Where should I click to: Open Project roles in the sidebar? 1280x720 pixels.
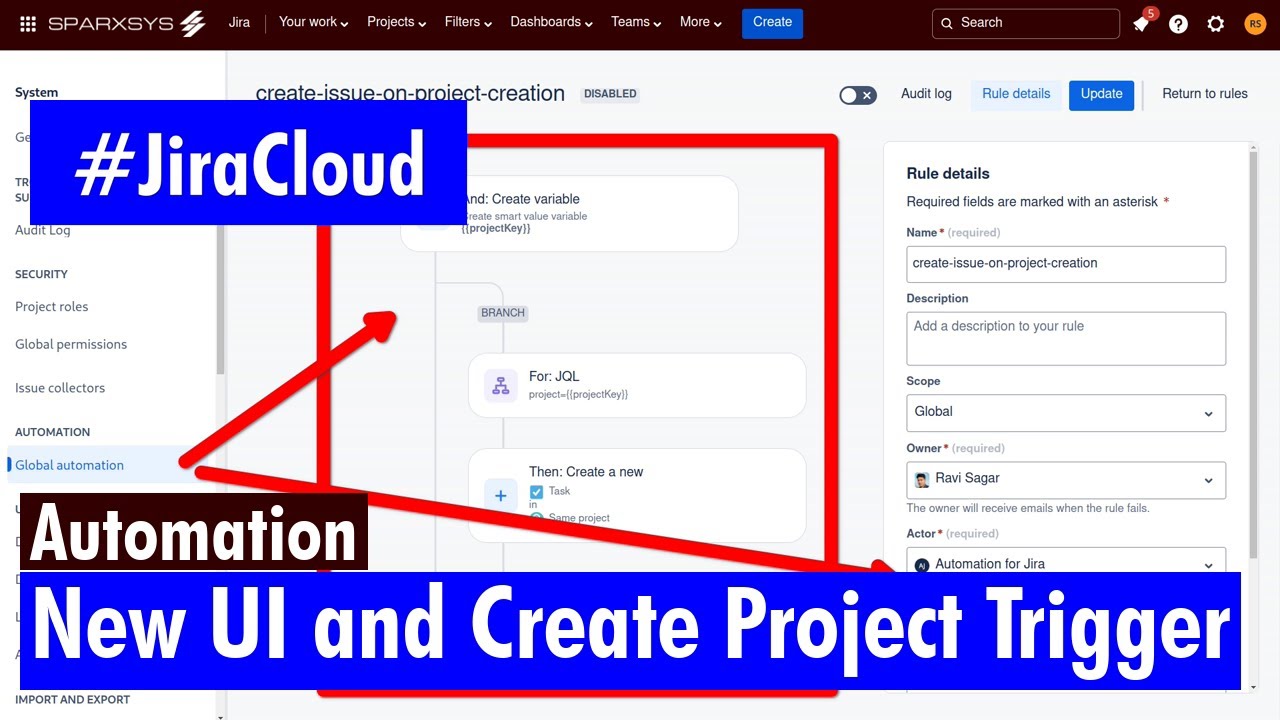(x=52, y=307)
